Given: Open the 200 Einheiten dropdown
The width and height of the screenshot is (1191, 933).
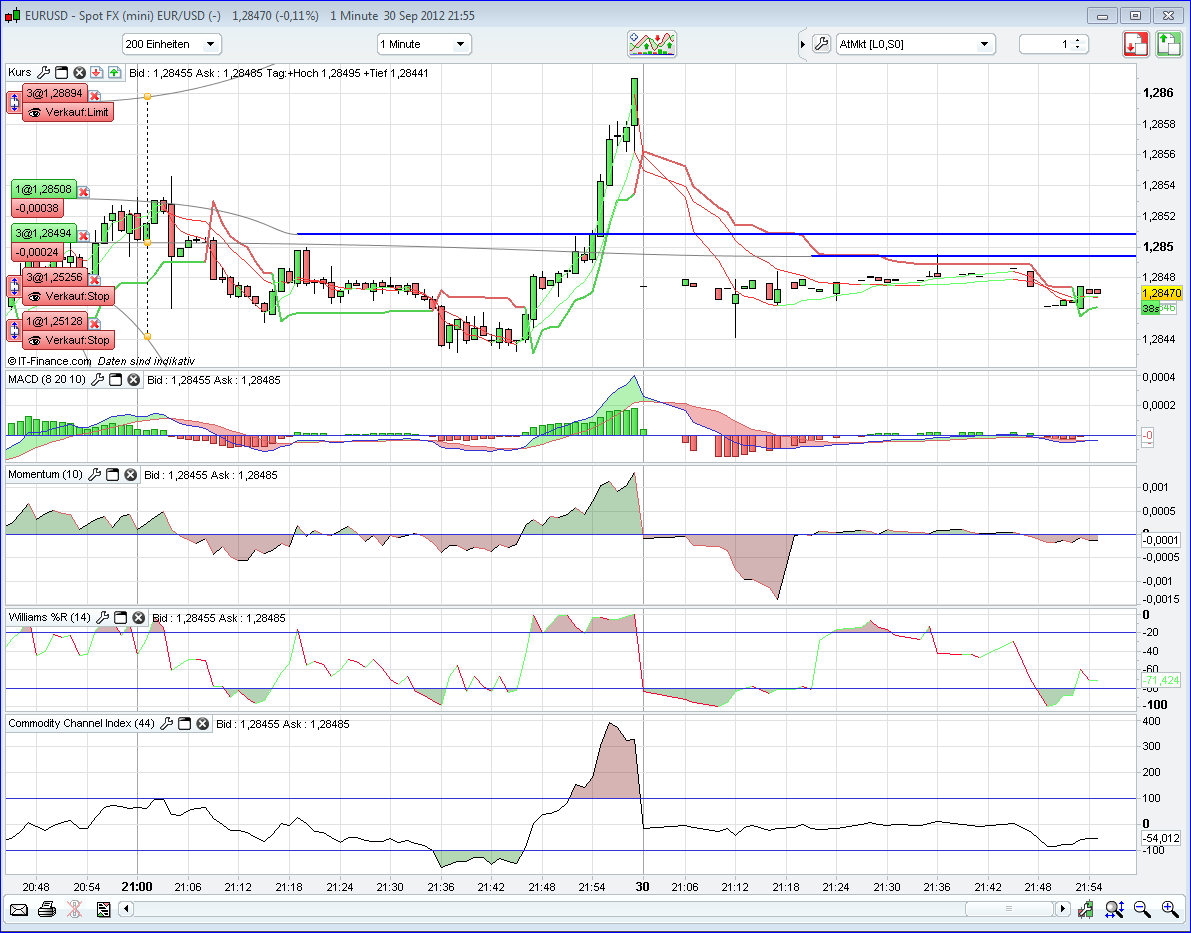Looking at the screenshot, I should tap(172, 44).
